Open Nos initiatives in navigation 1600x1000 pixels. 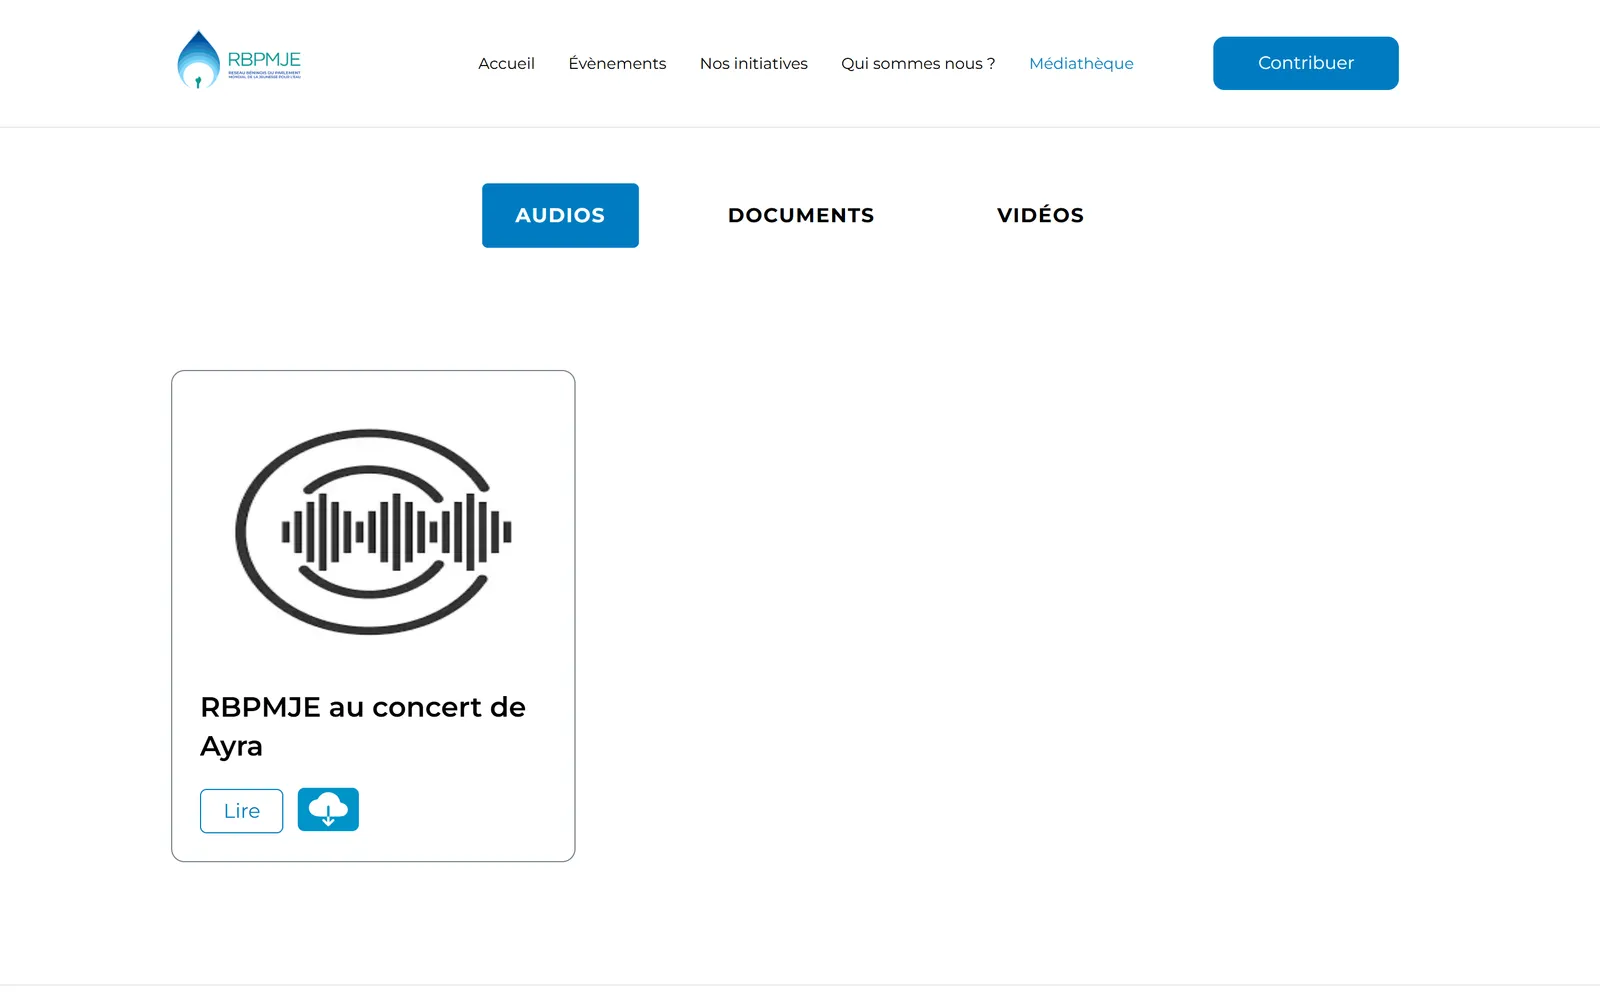754,63
